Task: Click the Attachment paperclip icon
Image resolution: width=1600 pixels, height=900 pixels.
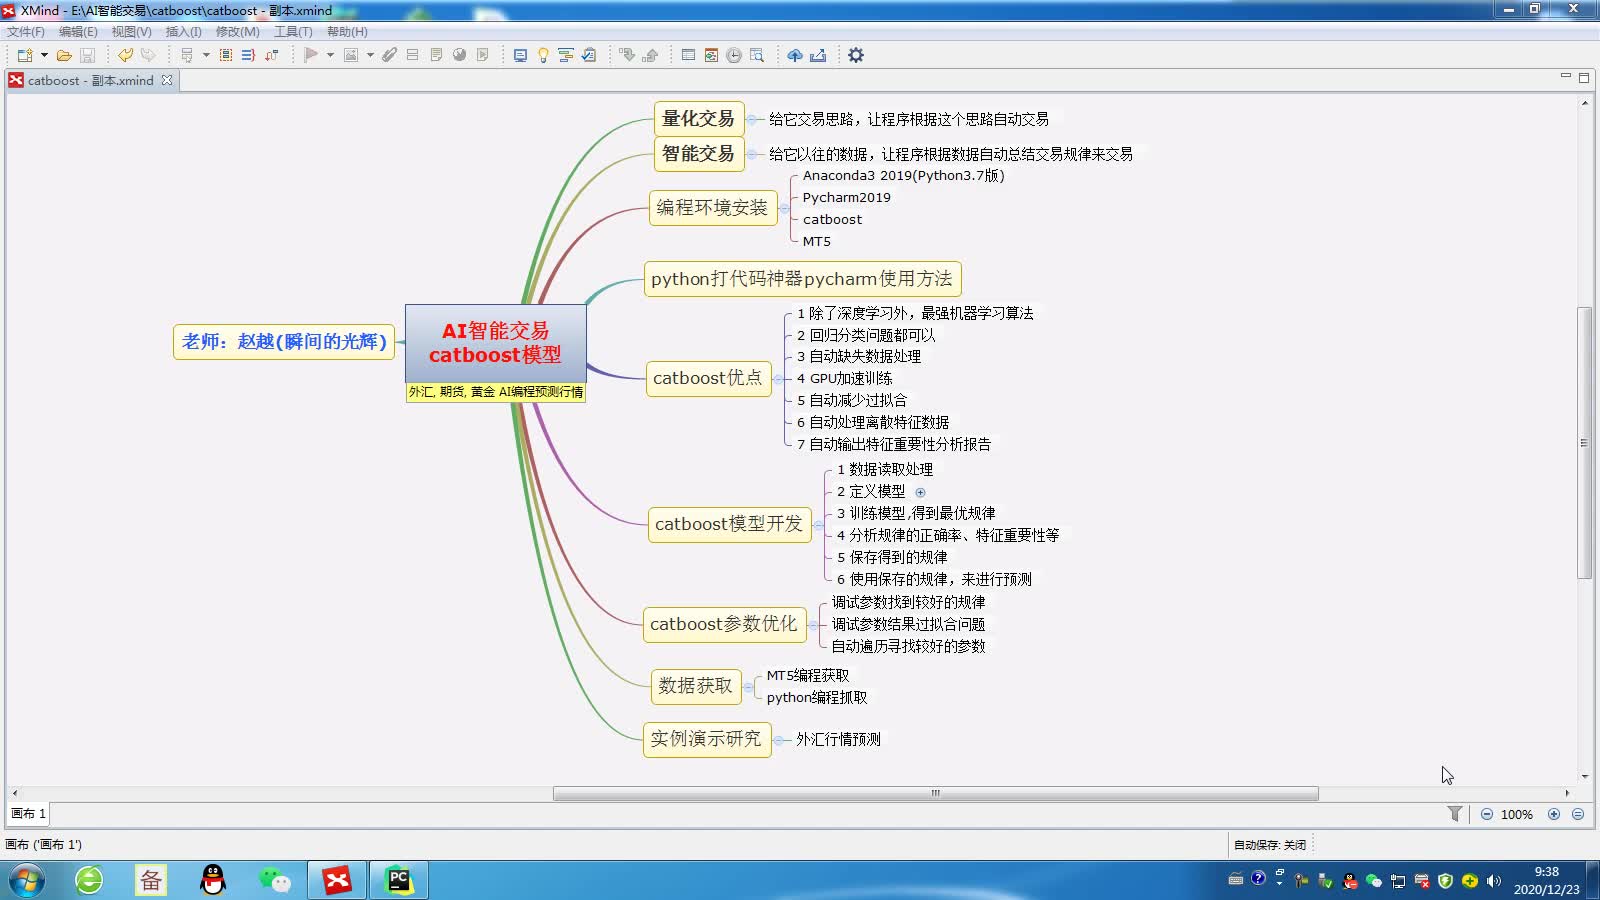Action: click(x=390, y=55)
